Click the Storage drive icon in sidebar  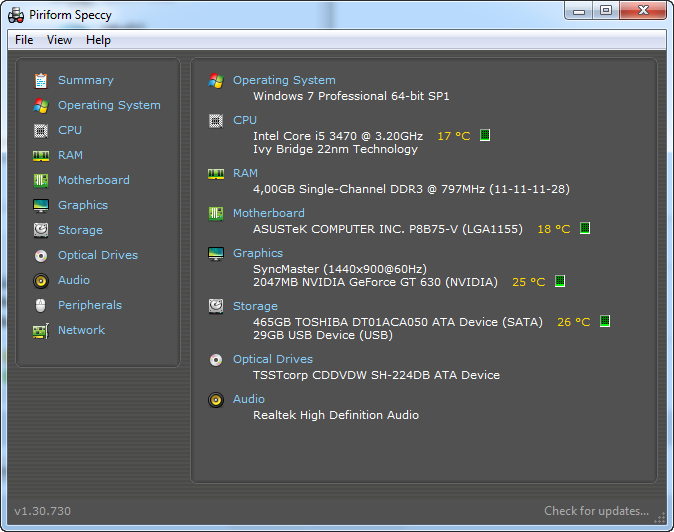click(x=41, y=230)
